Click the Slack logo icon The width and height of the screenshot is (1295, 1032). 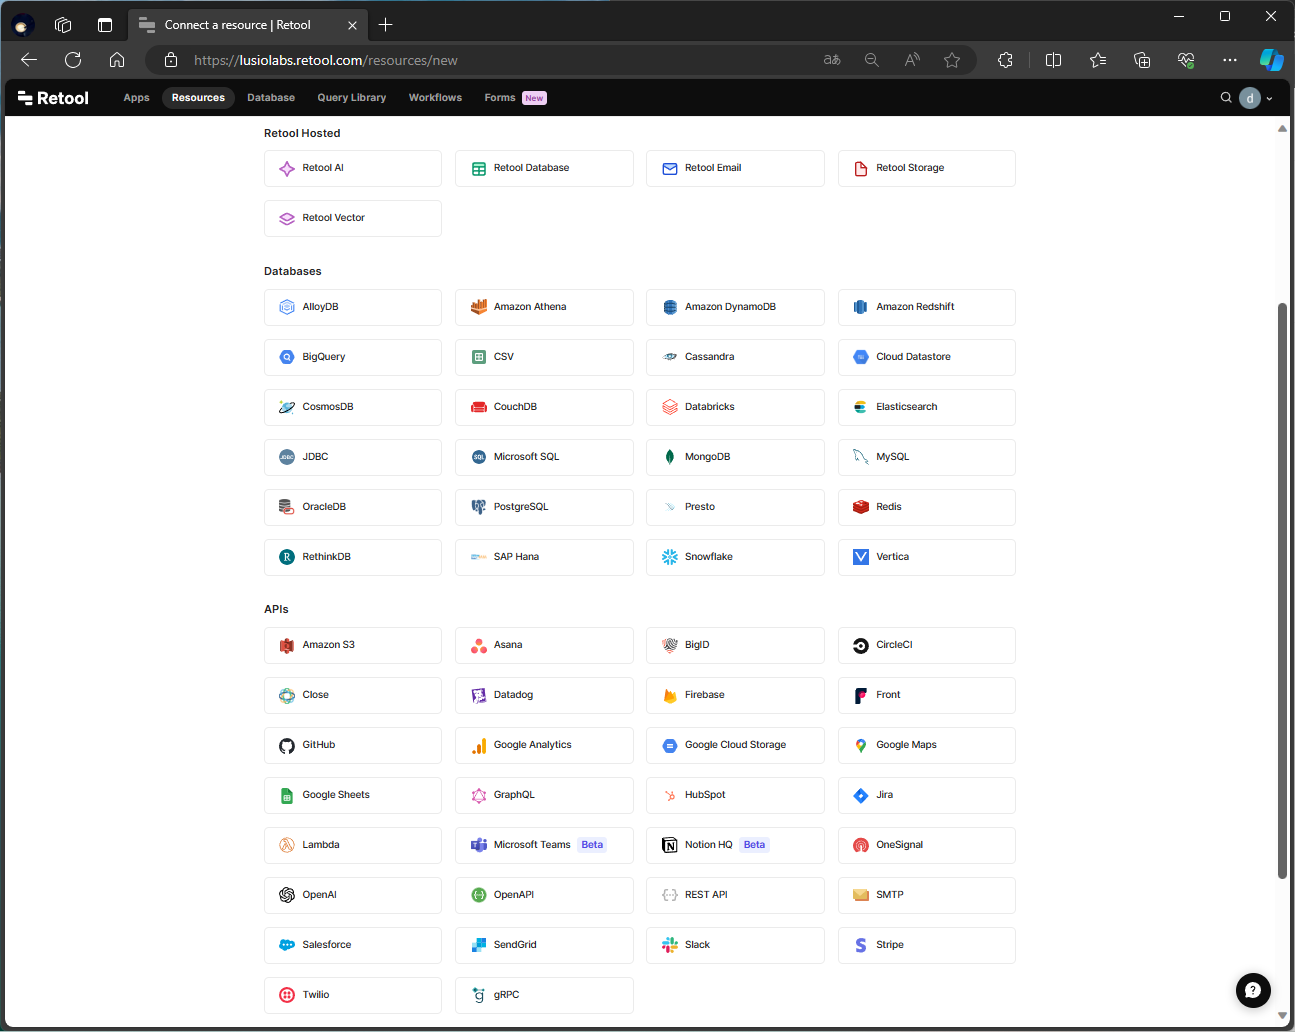[x=670, y=945]
